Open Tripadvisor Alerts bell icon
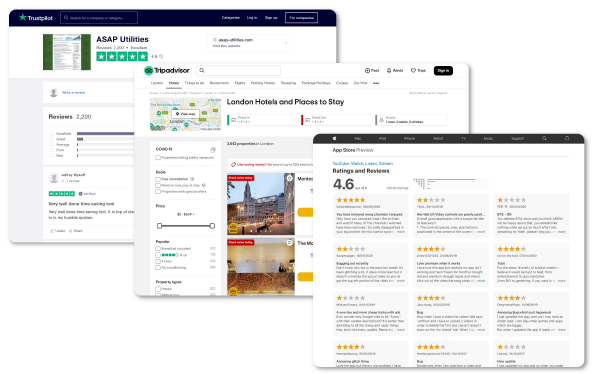 click(x=389, y=71)
